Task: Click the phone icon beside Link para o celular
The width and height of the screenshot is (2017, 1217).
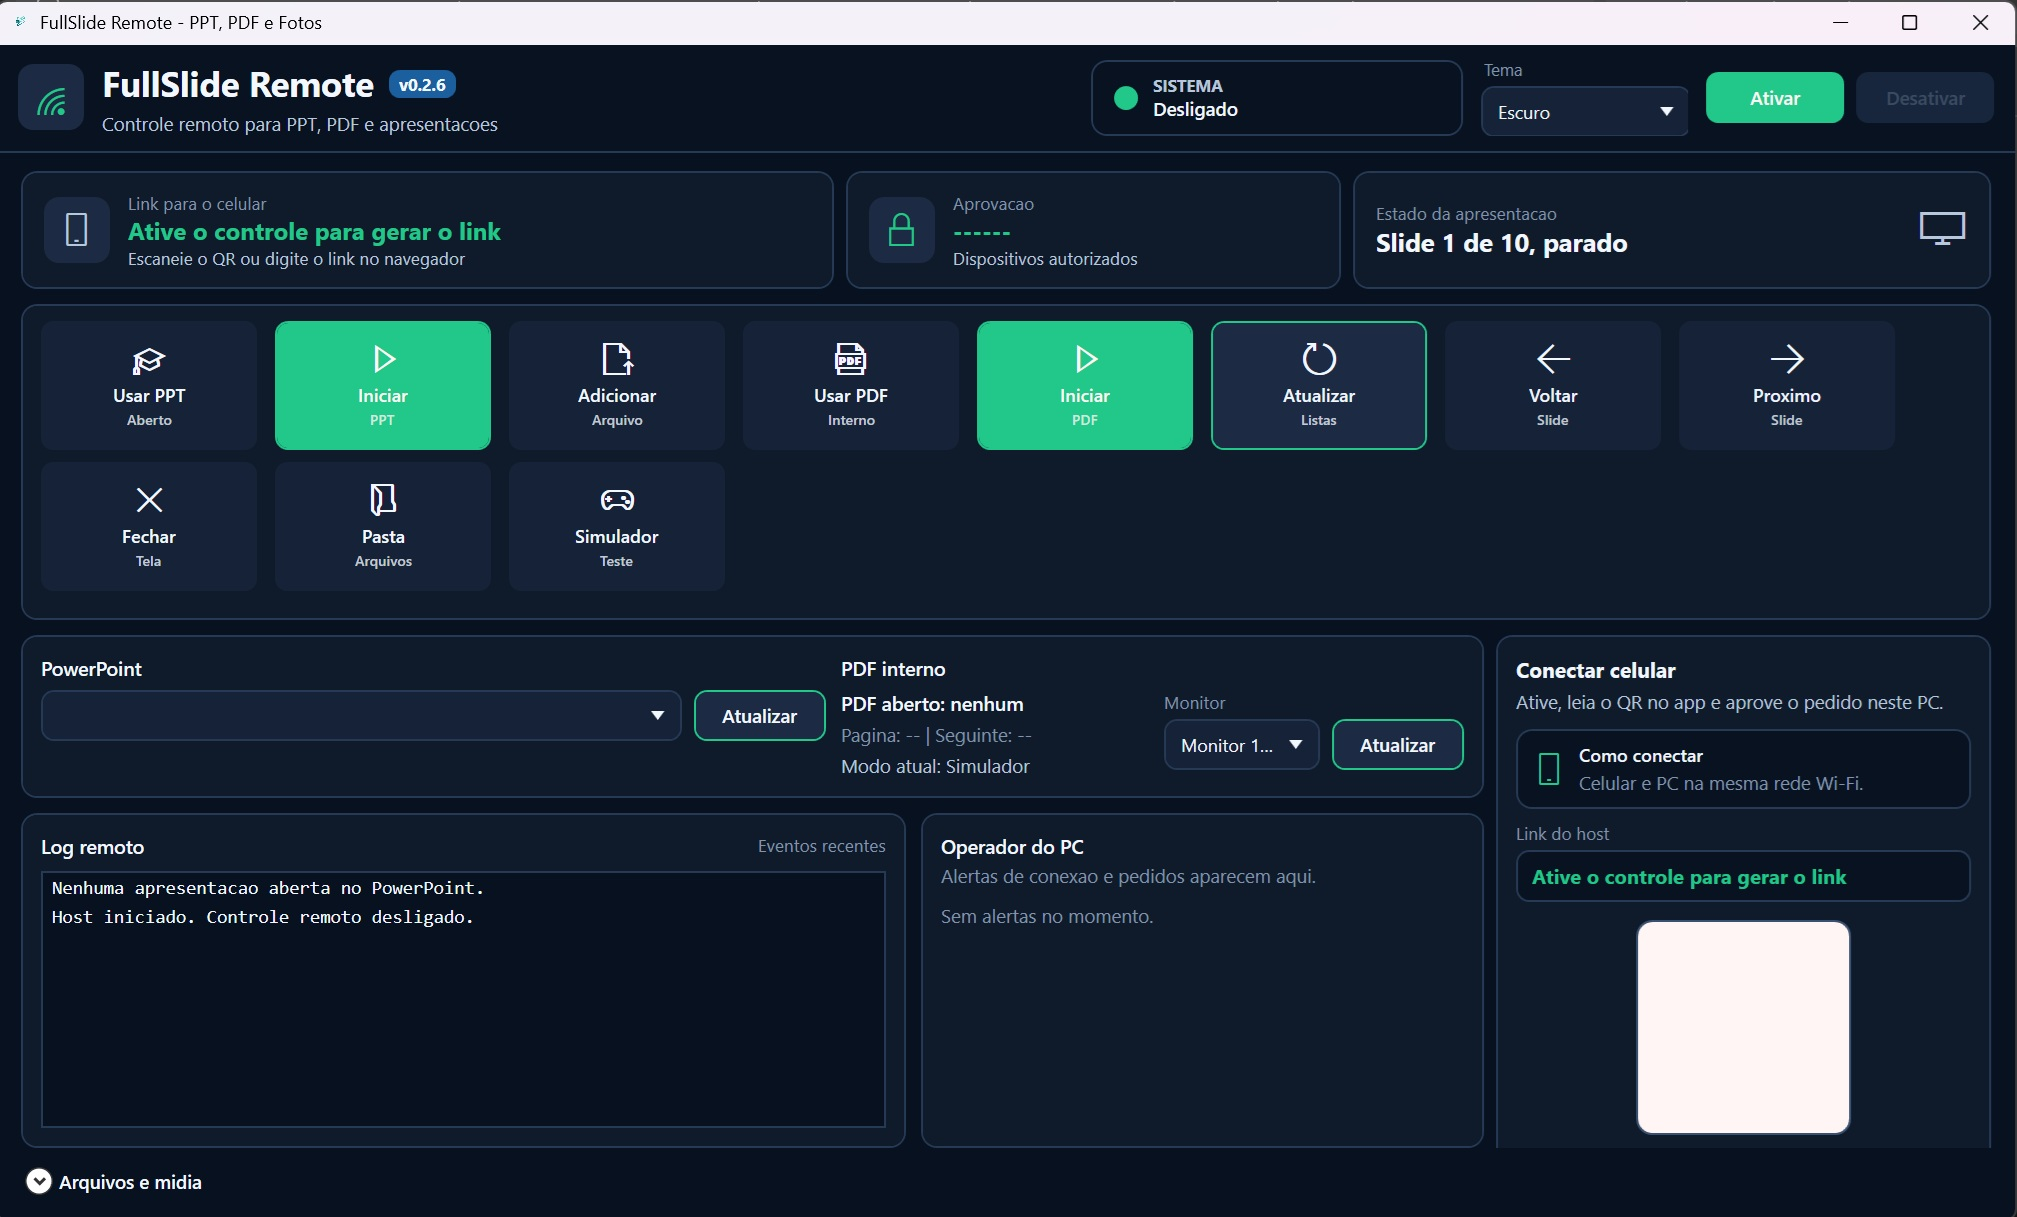Action: (77, 230)
